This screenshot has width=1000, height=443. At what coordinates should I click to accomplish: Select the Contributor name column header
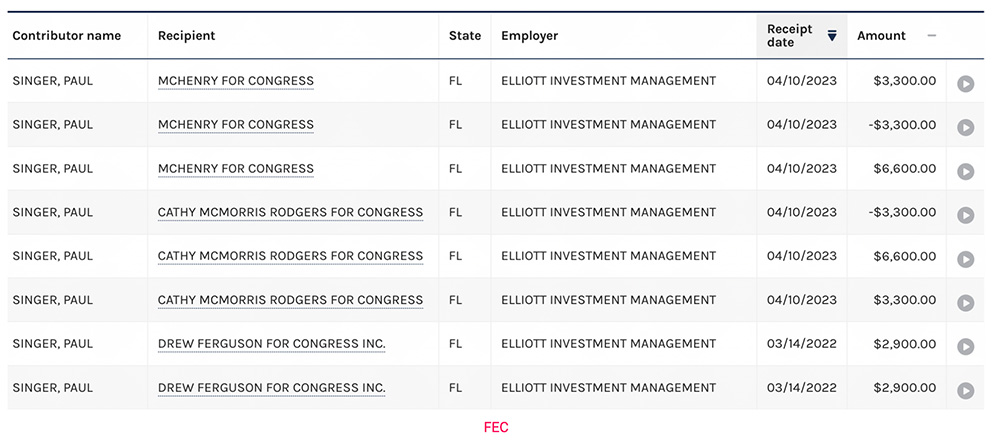(x=66, y=36)
